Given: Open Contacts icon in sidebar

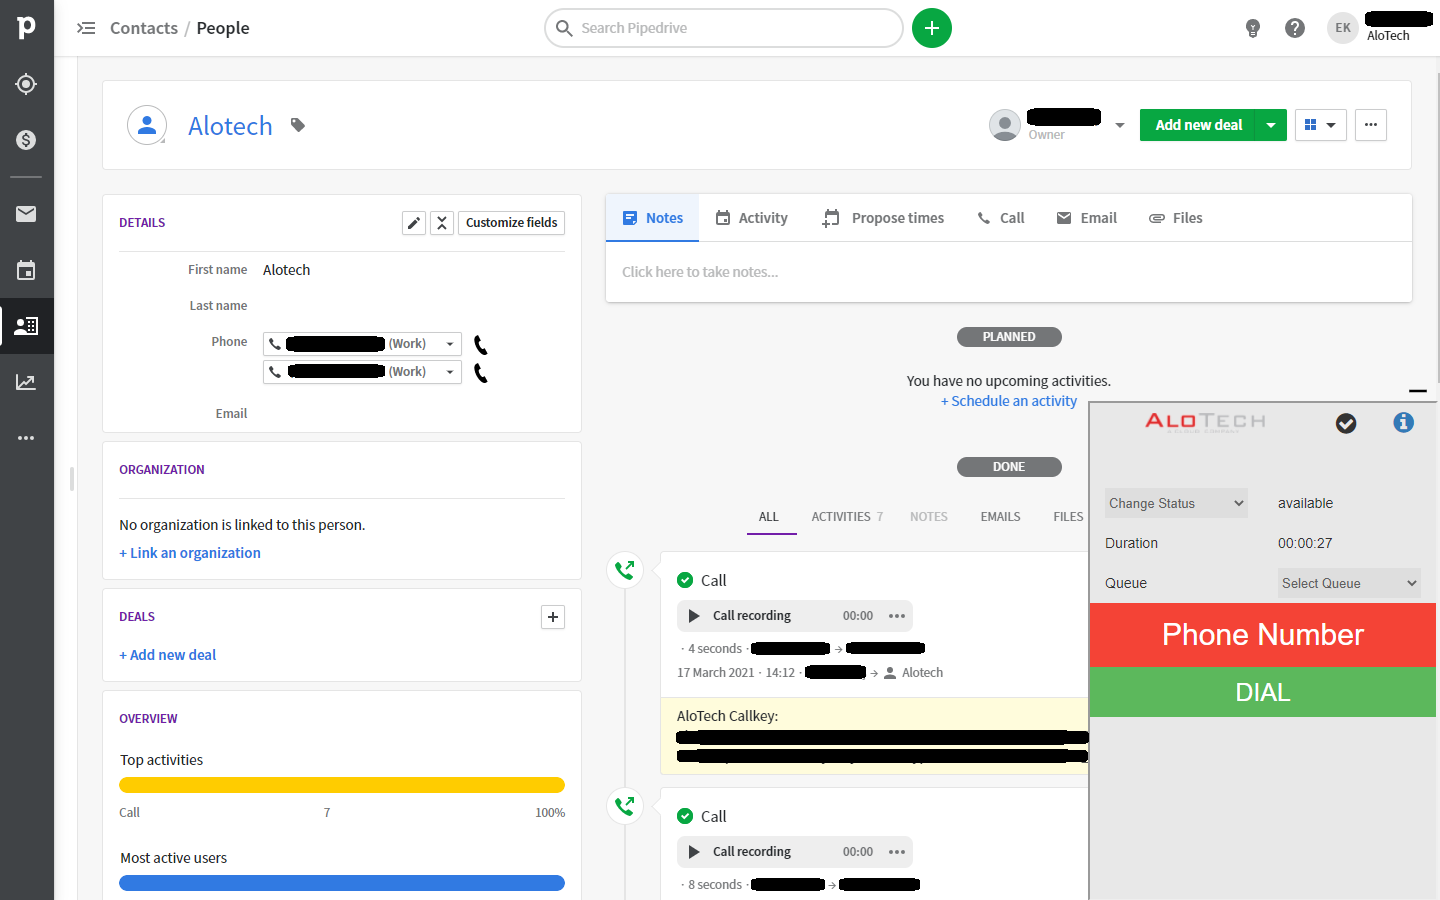Looking at the screenshot, I should 27,326.
